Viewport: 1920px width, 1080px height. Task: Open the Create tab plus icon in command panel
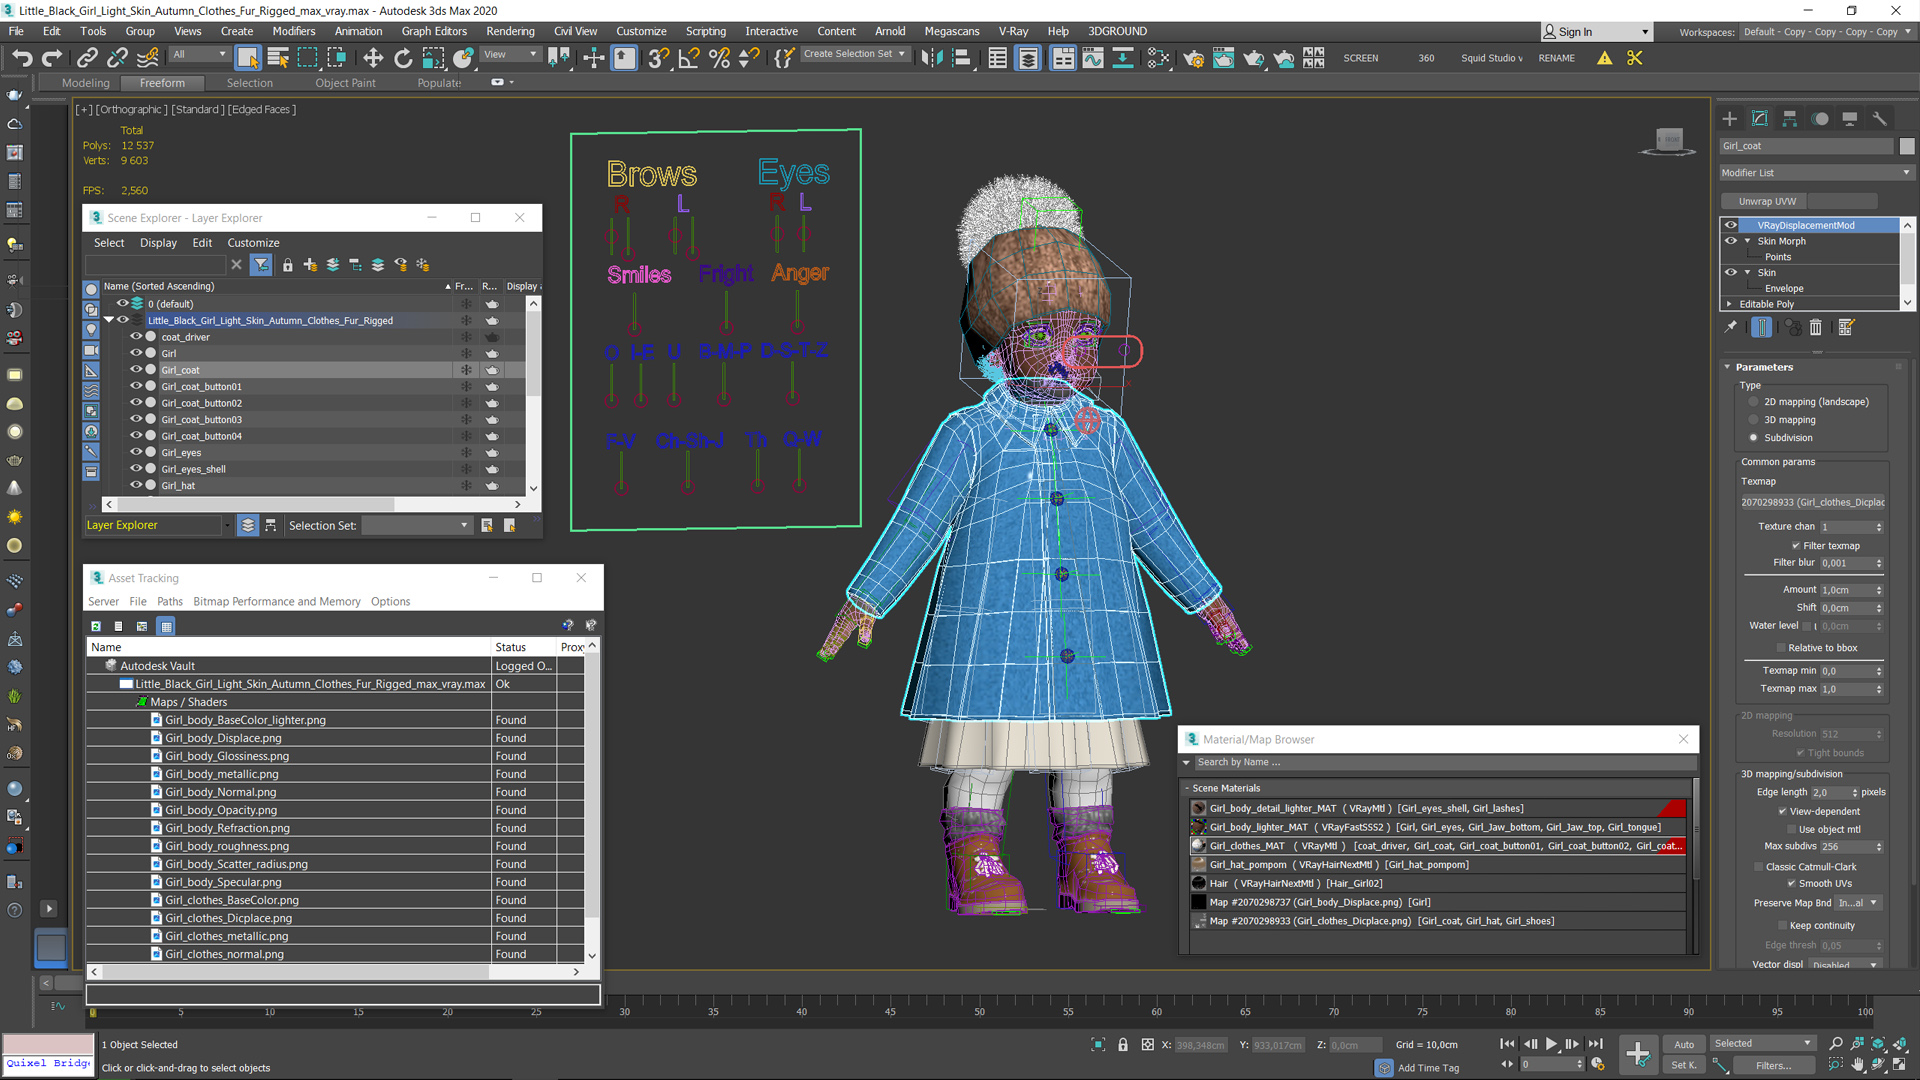1730,118
